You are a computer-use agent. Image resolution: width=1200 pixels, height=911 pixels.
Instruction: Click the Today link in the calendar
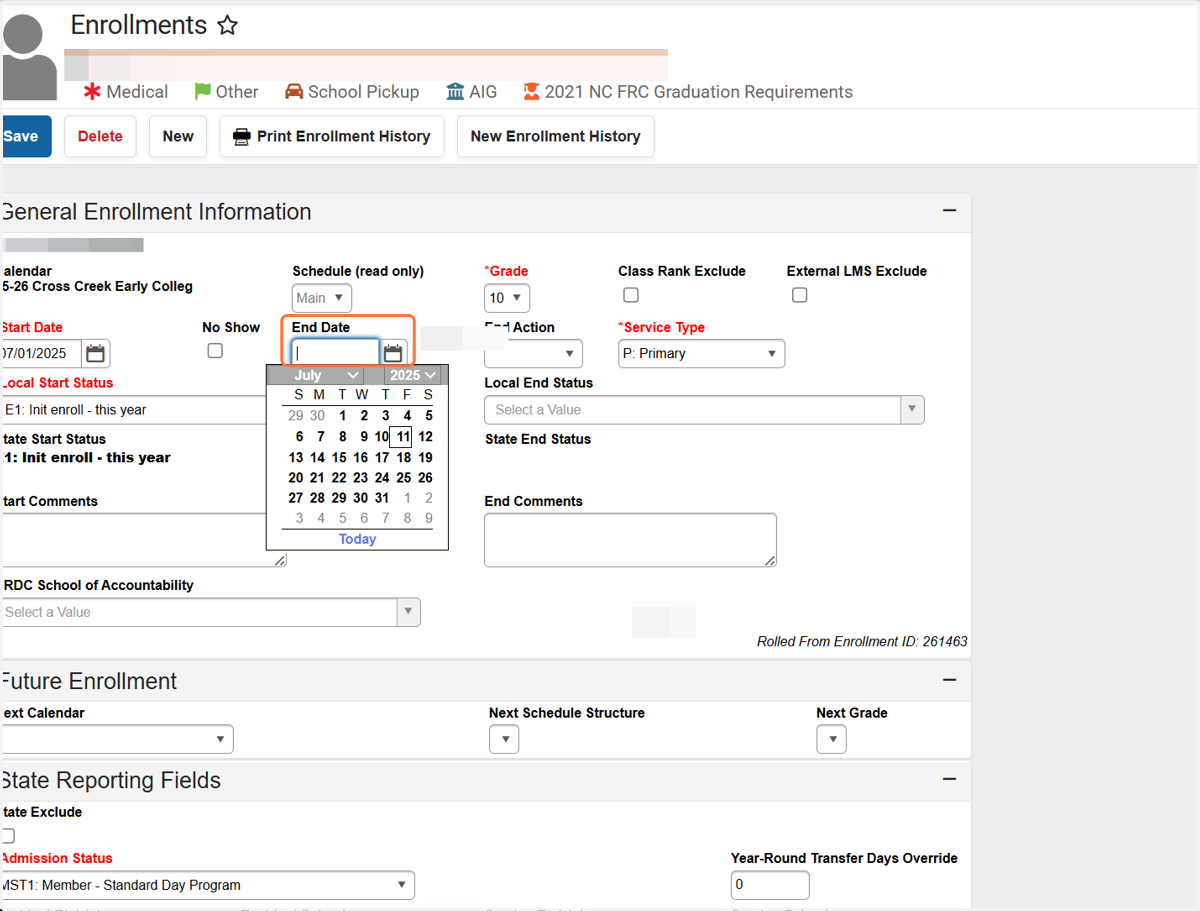click(357, 539)
